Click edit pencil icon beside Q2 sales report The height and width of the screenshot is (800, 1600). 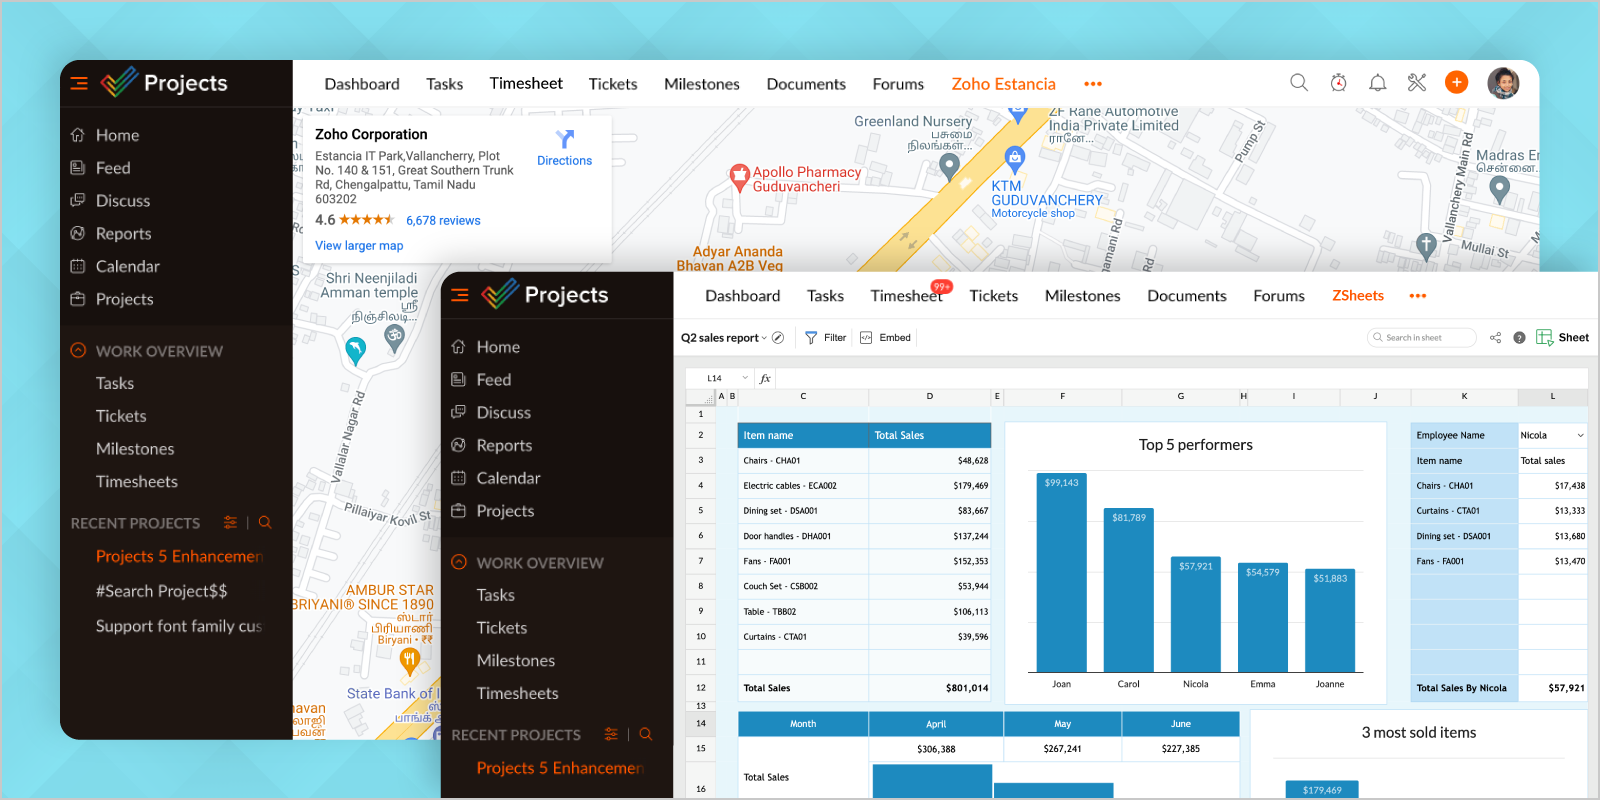pyautogui.click(x=778, y=338)
